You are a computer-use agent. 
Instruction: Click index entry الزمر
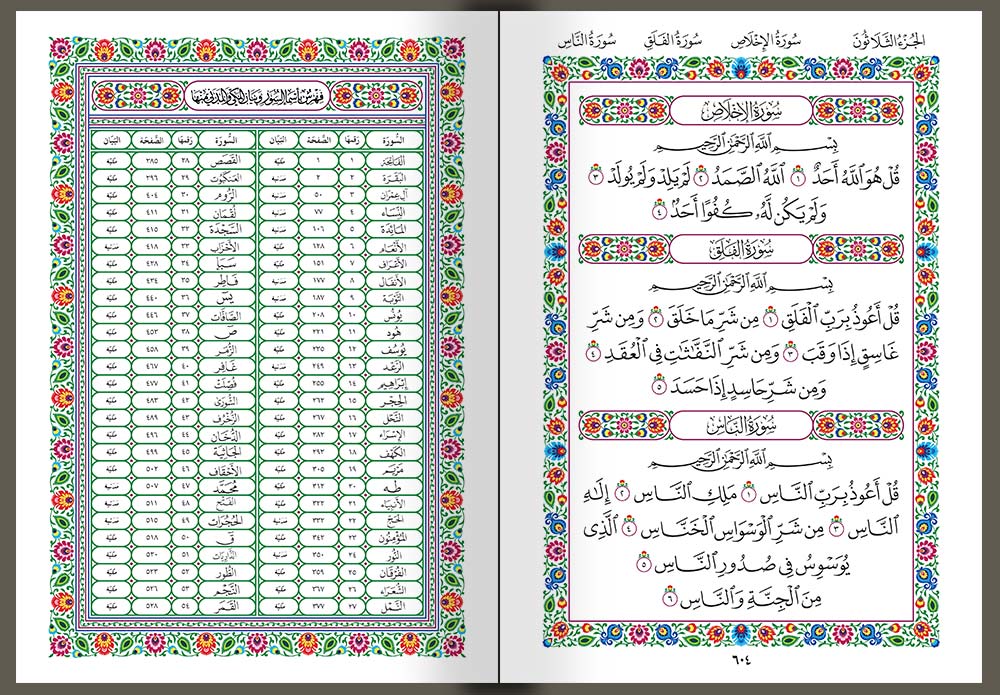tap(226, 350)
